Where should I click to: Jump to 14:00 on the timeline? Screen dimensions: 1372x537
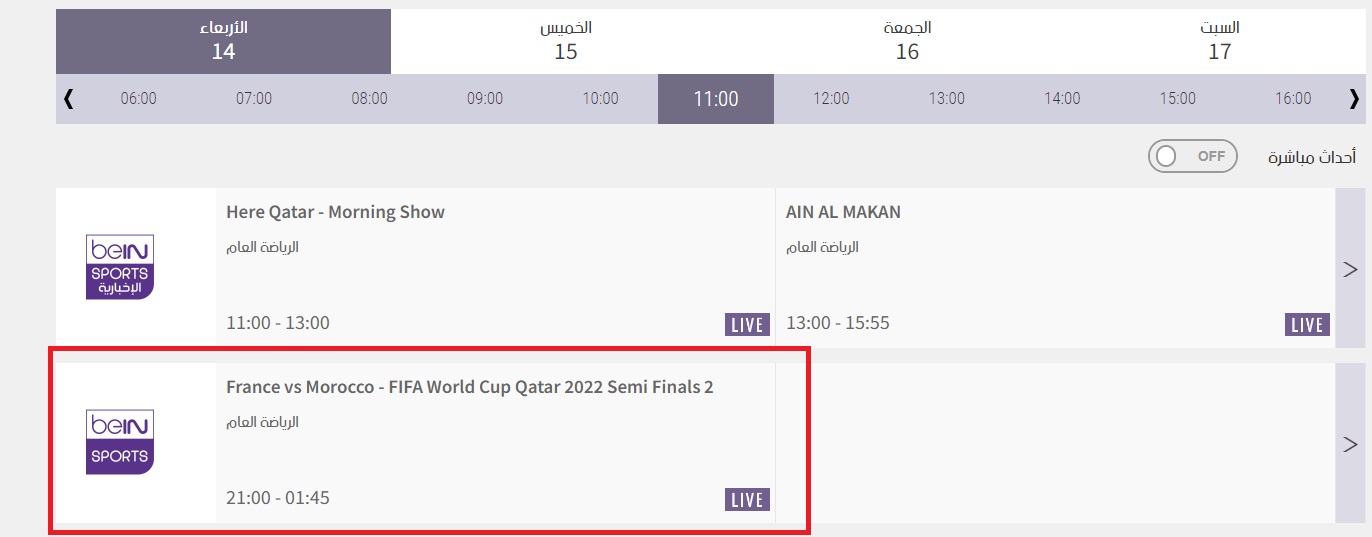pyautogui.click(x=1062, y=99)
